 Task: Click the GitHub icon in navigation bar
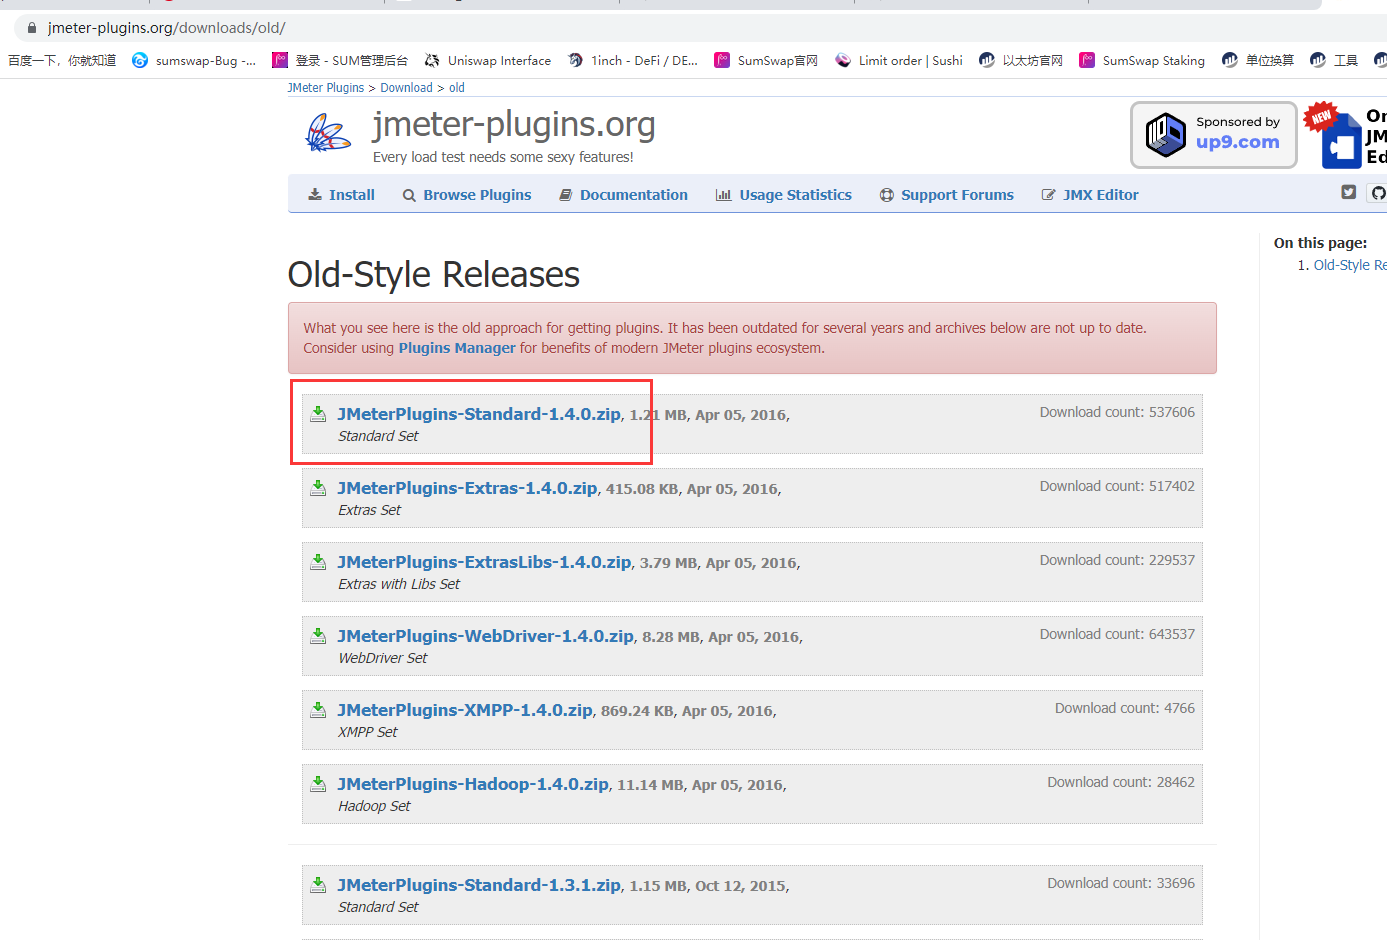1379,193
